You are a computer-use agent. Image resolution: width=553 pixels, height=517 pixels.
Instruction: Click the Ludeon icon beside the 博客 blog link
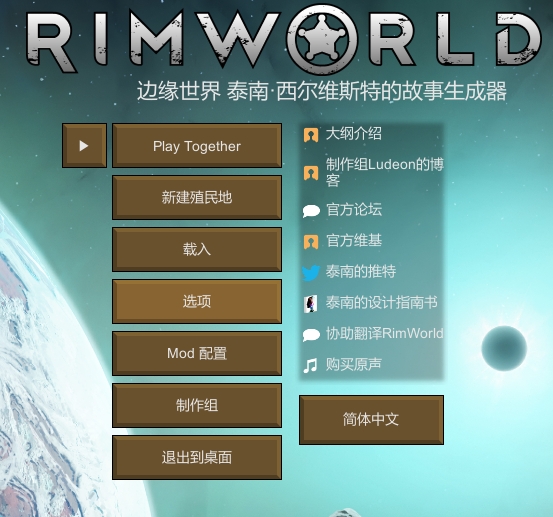click(x=311, y=173)
